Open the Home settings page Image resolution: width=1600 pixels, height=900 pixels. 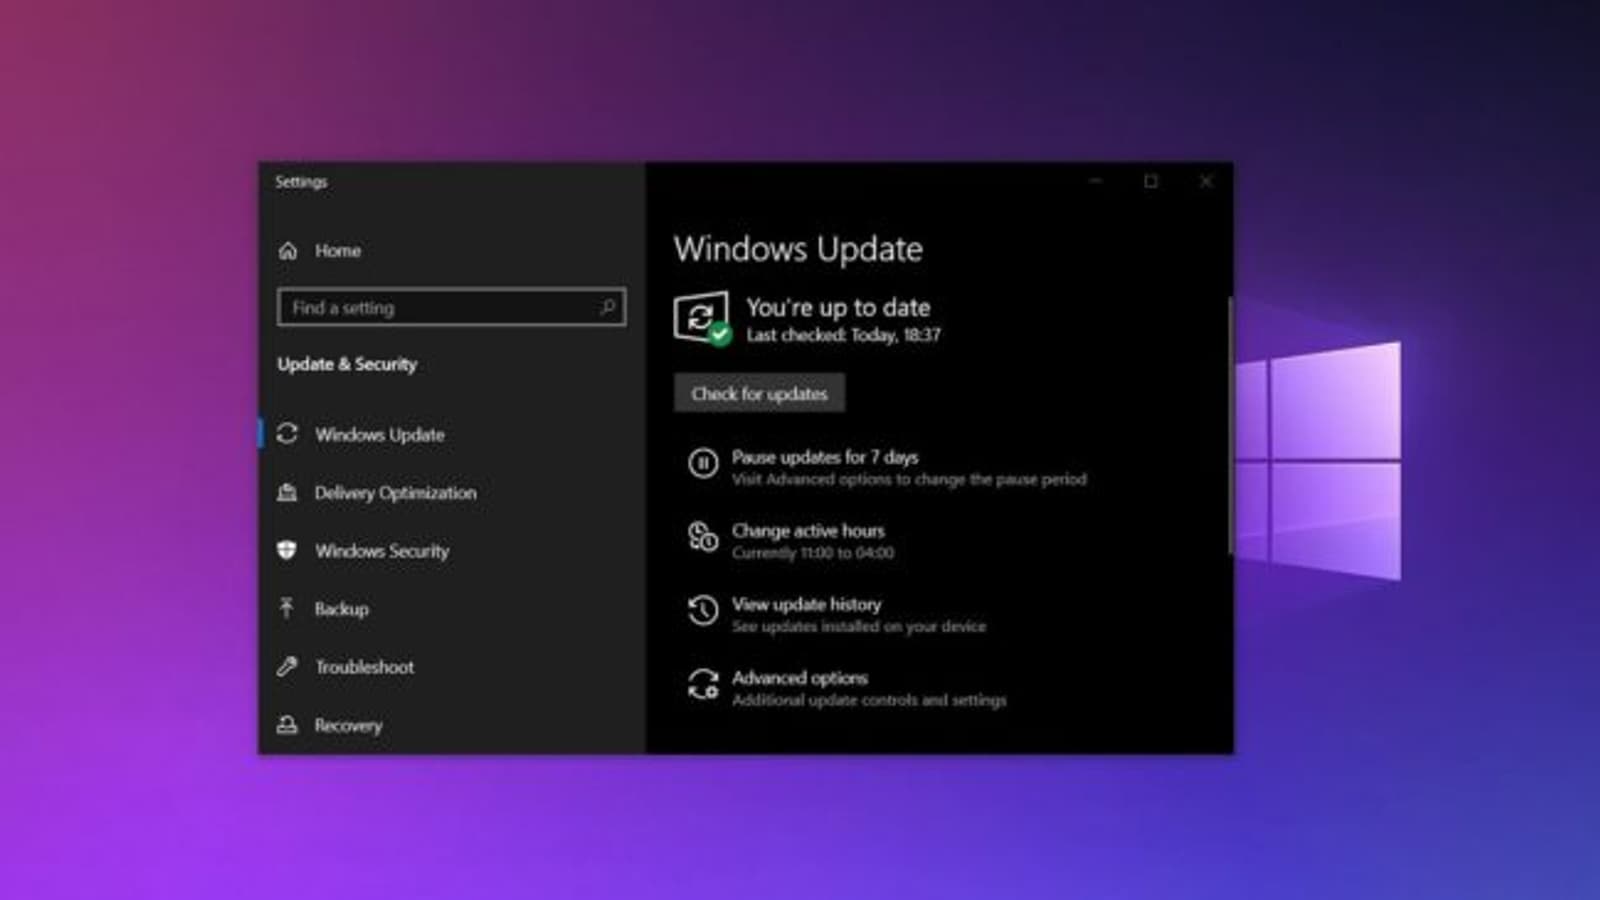[338, 251]
